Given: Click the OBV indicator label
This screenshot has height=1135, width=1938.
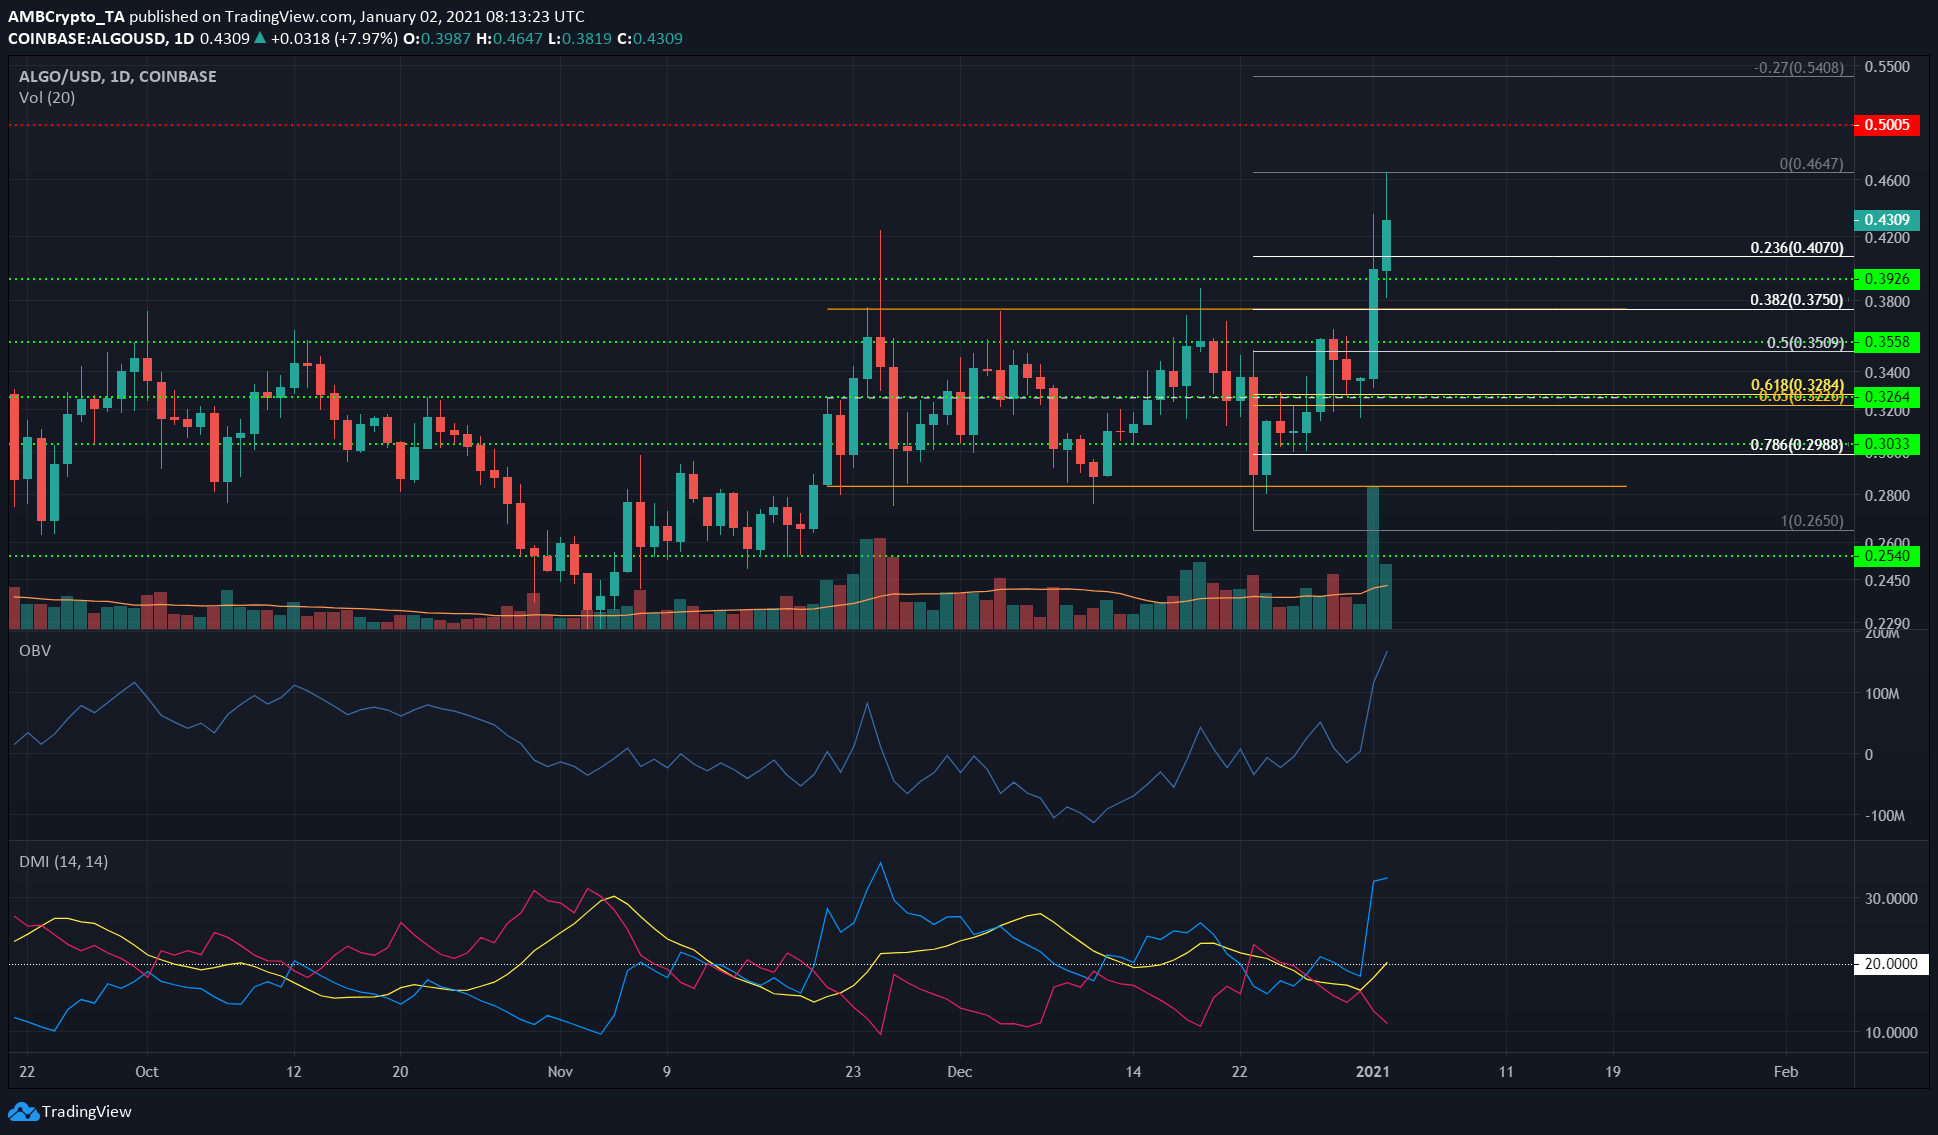Looking at the screenshot, I should (x=35, y=650).
